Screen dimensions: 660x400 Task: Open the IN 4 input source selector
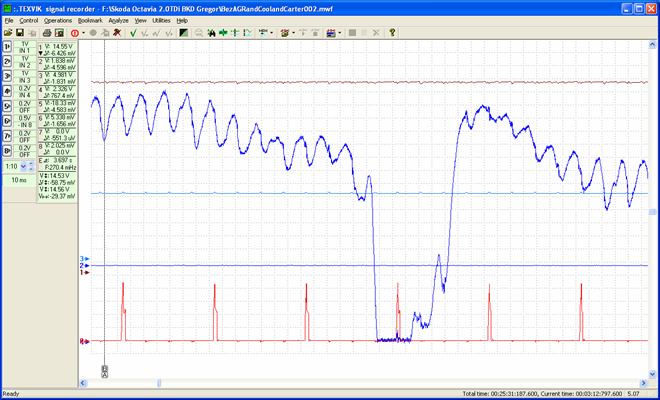[25, 95]
